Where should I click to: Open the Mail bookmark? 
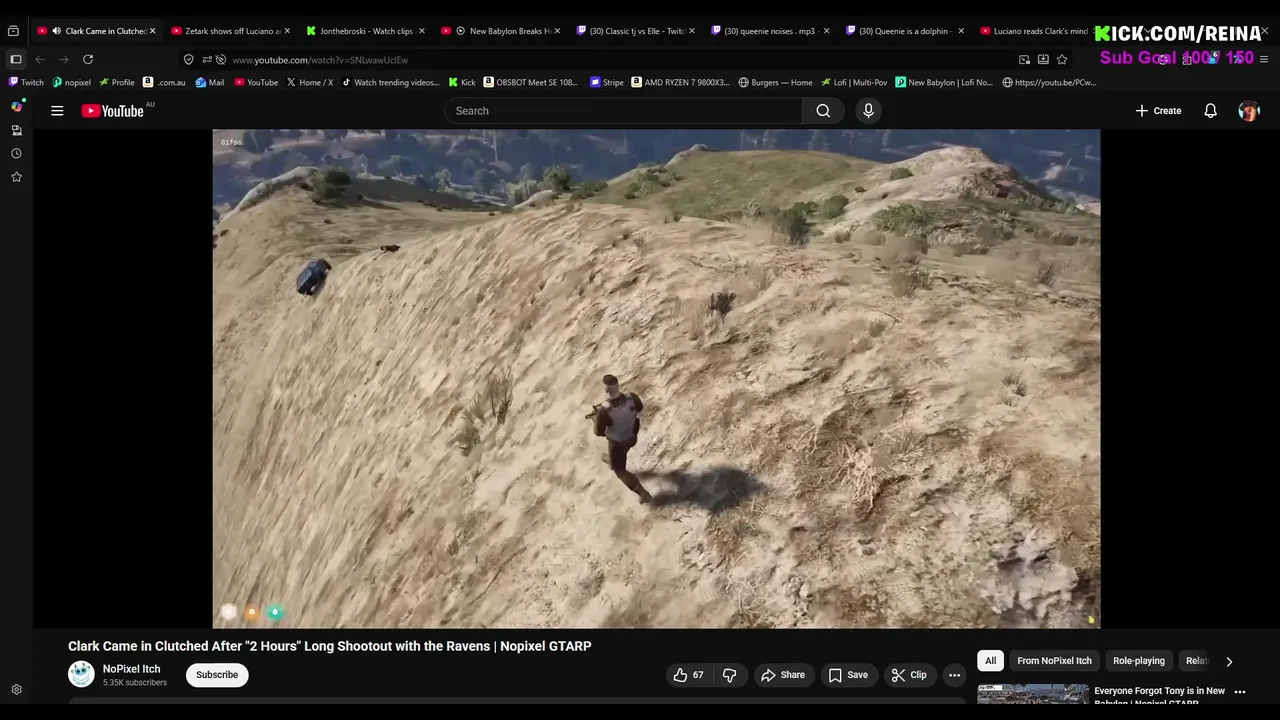pyautogui.click(x=209, y=83)
